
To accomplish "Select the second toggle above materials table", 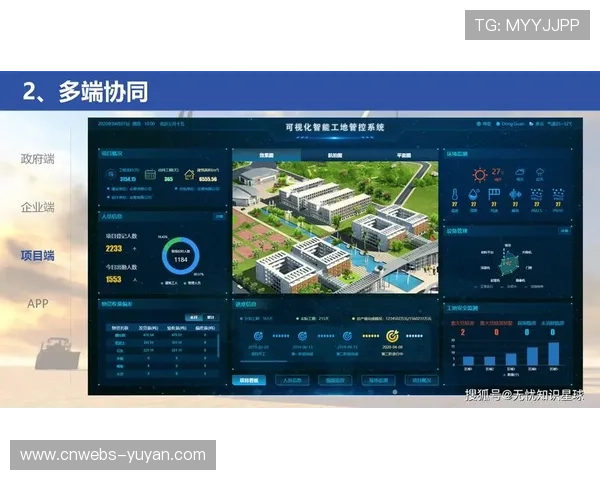I will coord(210,317).
